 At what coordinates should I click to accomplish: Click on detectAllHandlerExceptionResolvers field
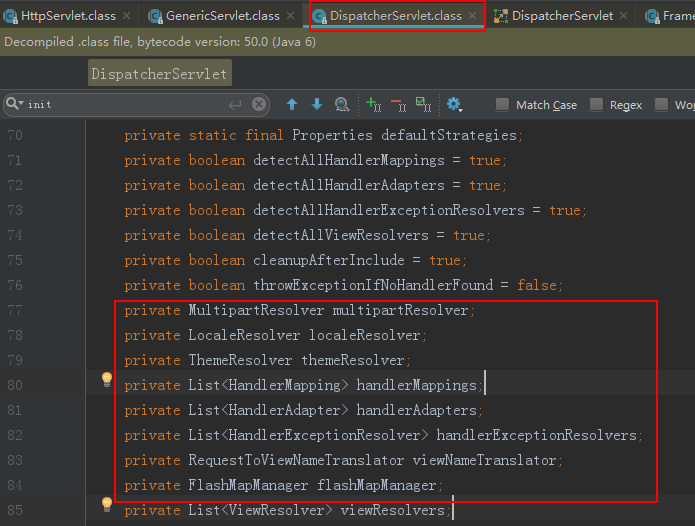click(389, 210)
